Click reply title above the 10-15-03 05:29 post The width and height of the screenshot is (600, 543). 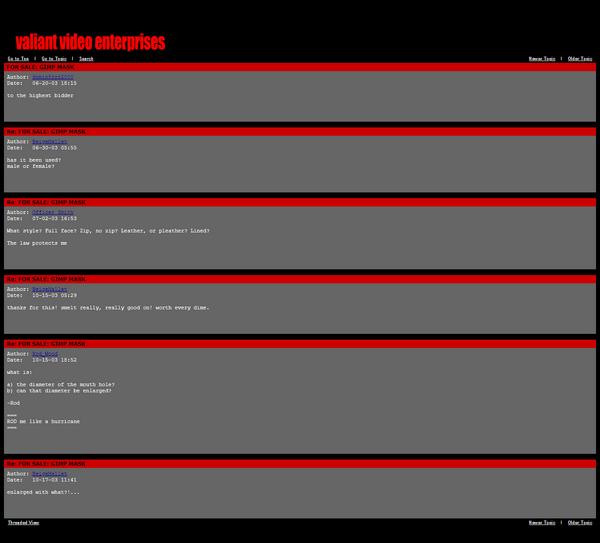46,279
